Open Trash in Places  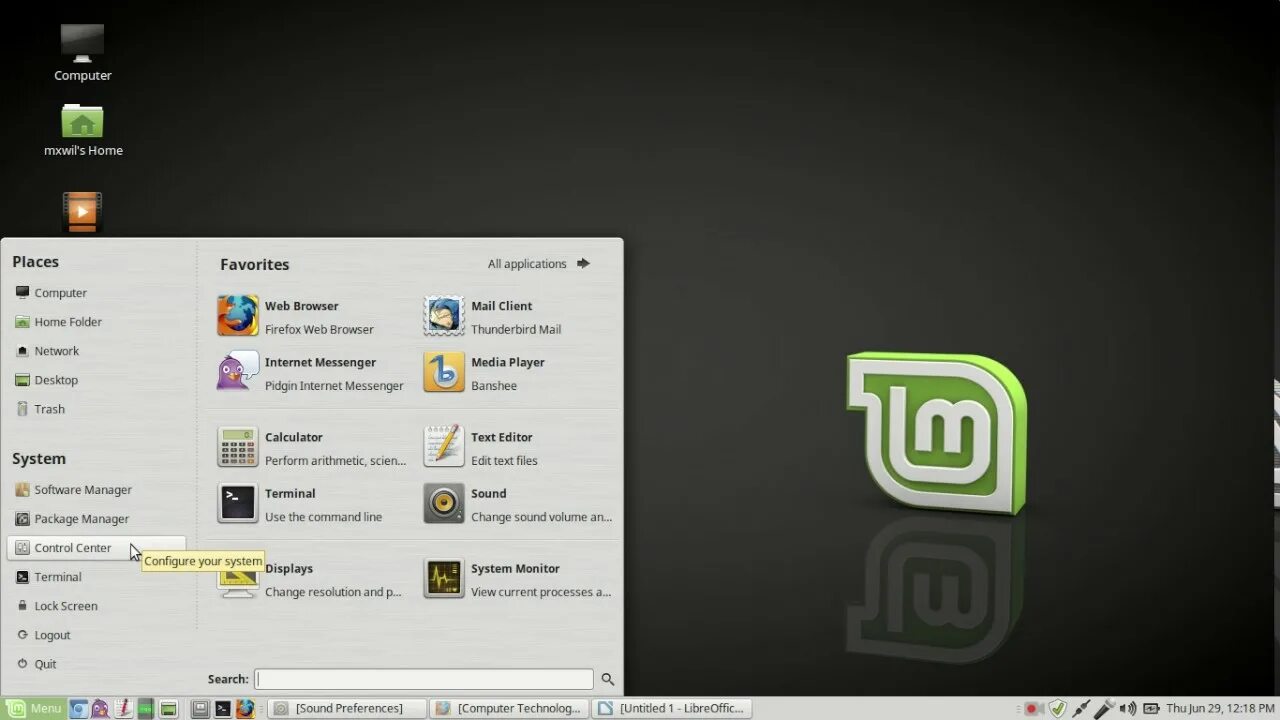[x=97, y=409]
